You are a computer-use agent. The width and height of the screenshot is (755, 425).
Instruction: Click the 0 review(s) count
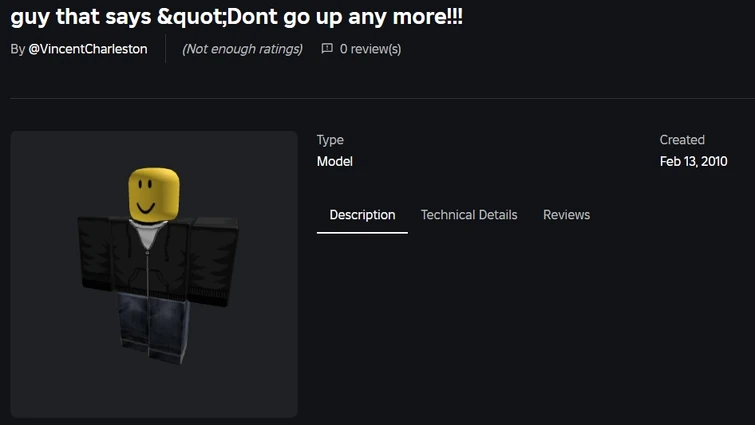coord(370,49)
